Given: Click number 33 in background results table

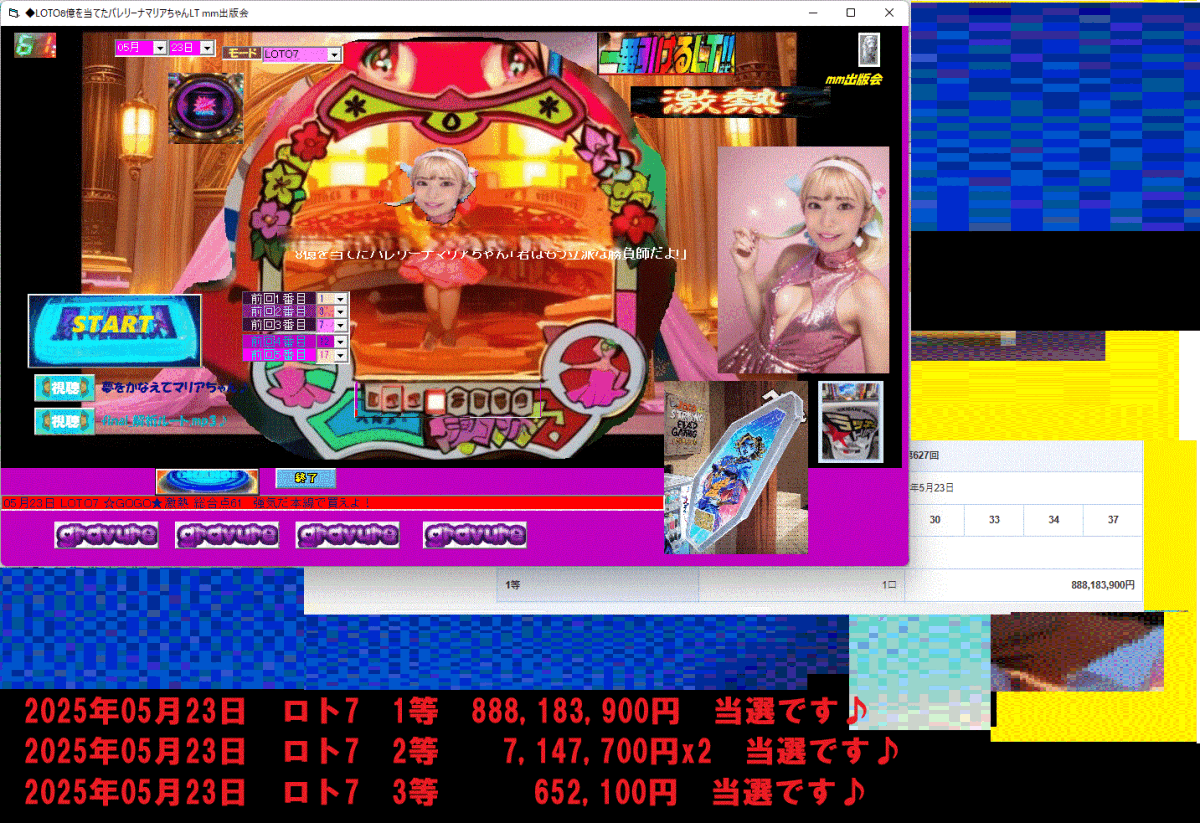Looking at the screenshot, I should tap(995, 520).
